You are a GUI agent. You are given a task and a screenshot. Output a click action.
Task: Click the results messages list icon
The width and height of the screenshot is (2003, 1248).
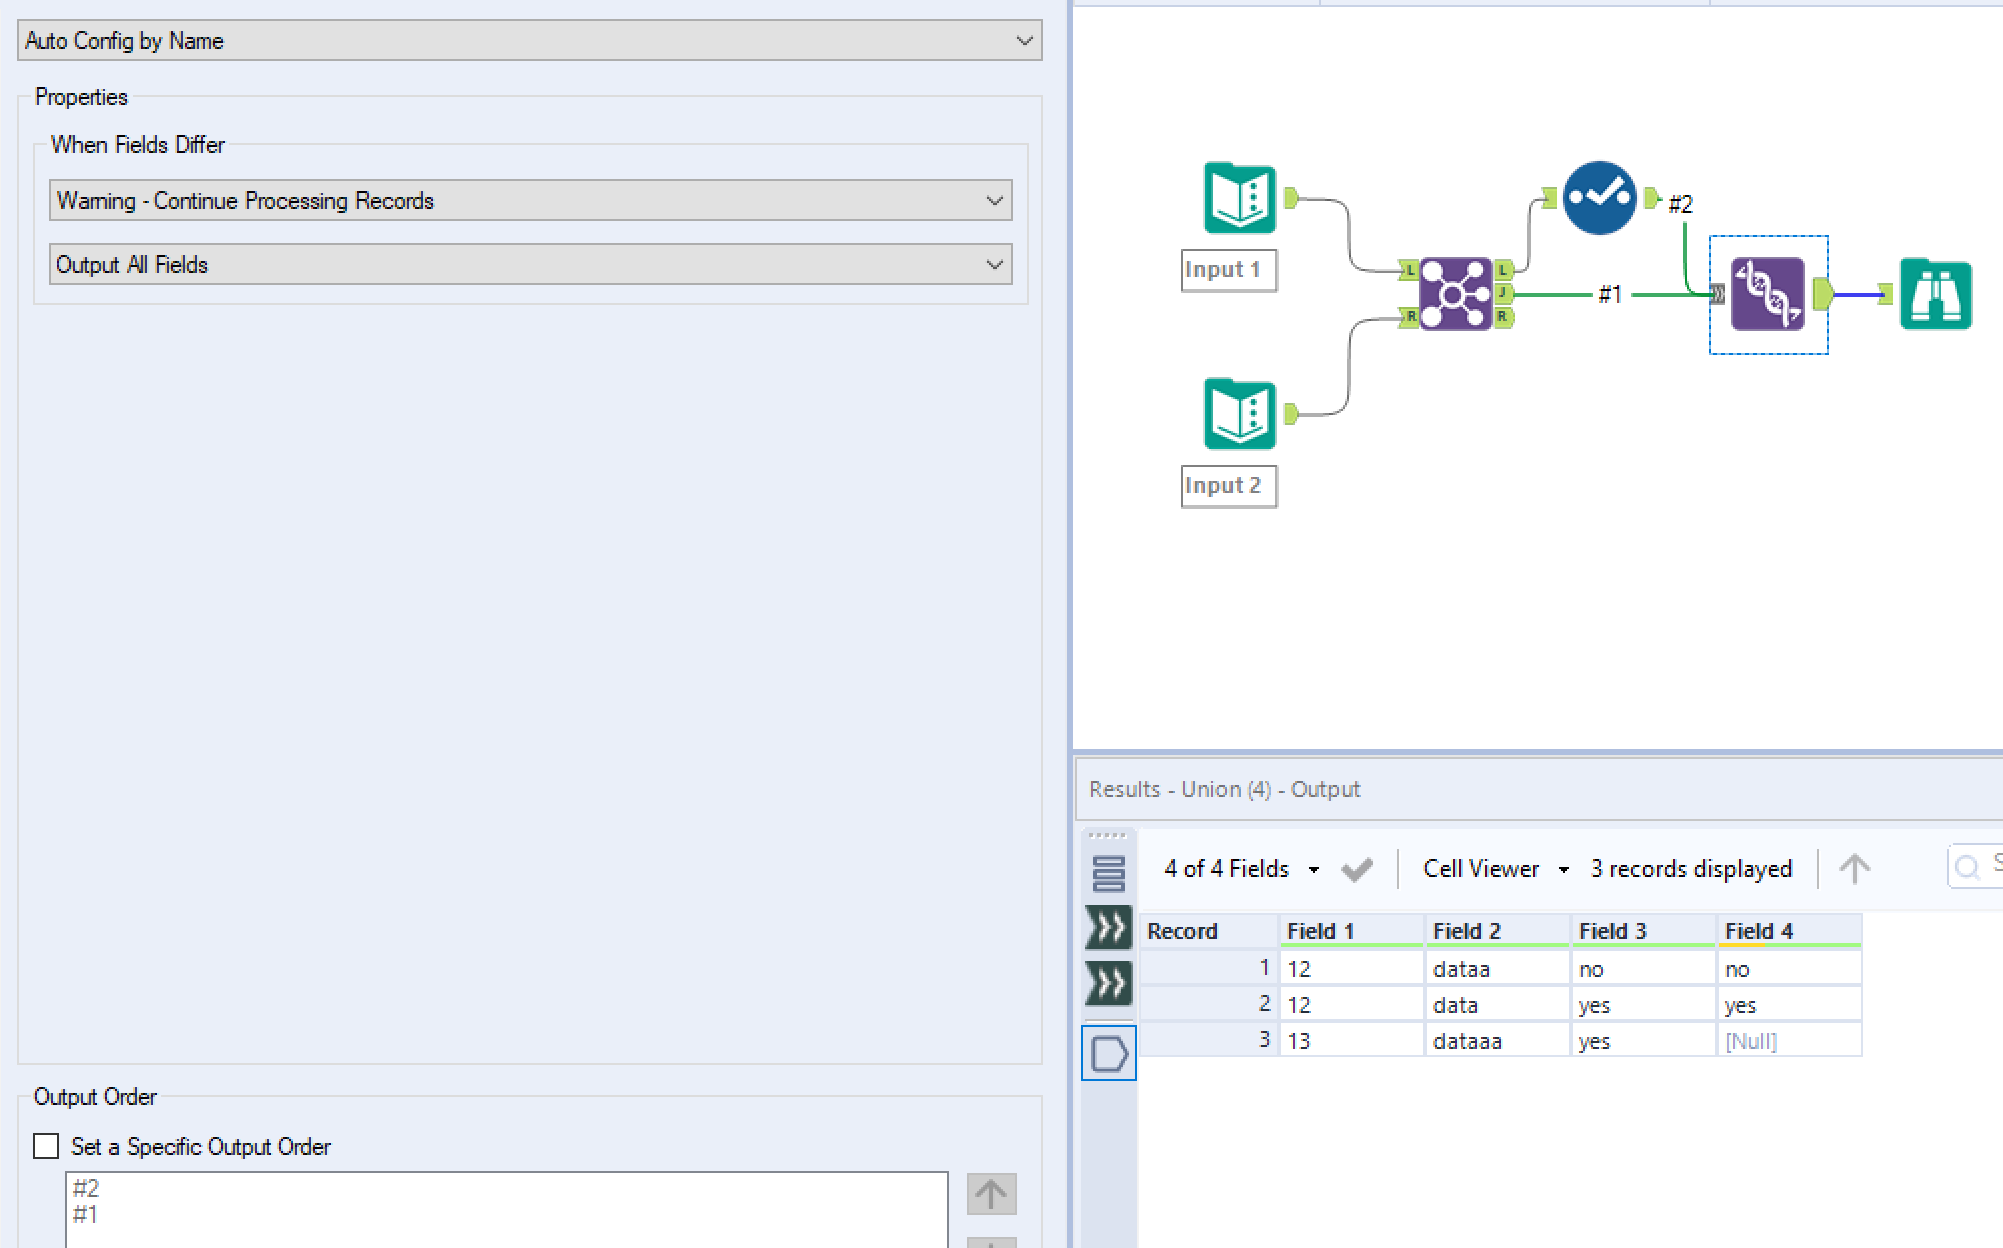[1108, 873]
